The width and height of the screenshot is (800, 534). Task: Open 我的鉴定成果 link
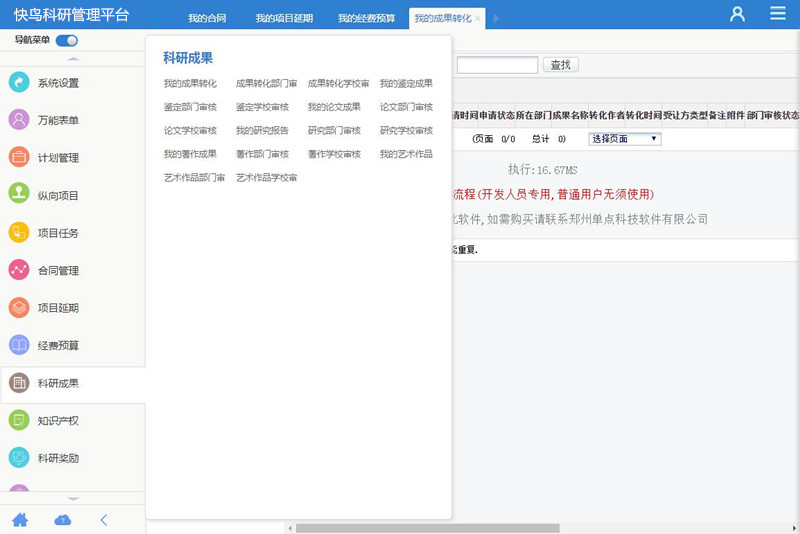406,83
